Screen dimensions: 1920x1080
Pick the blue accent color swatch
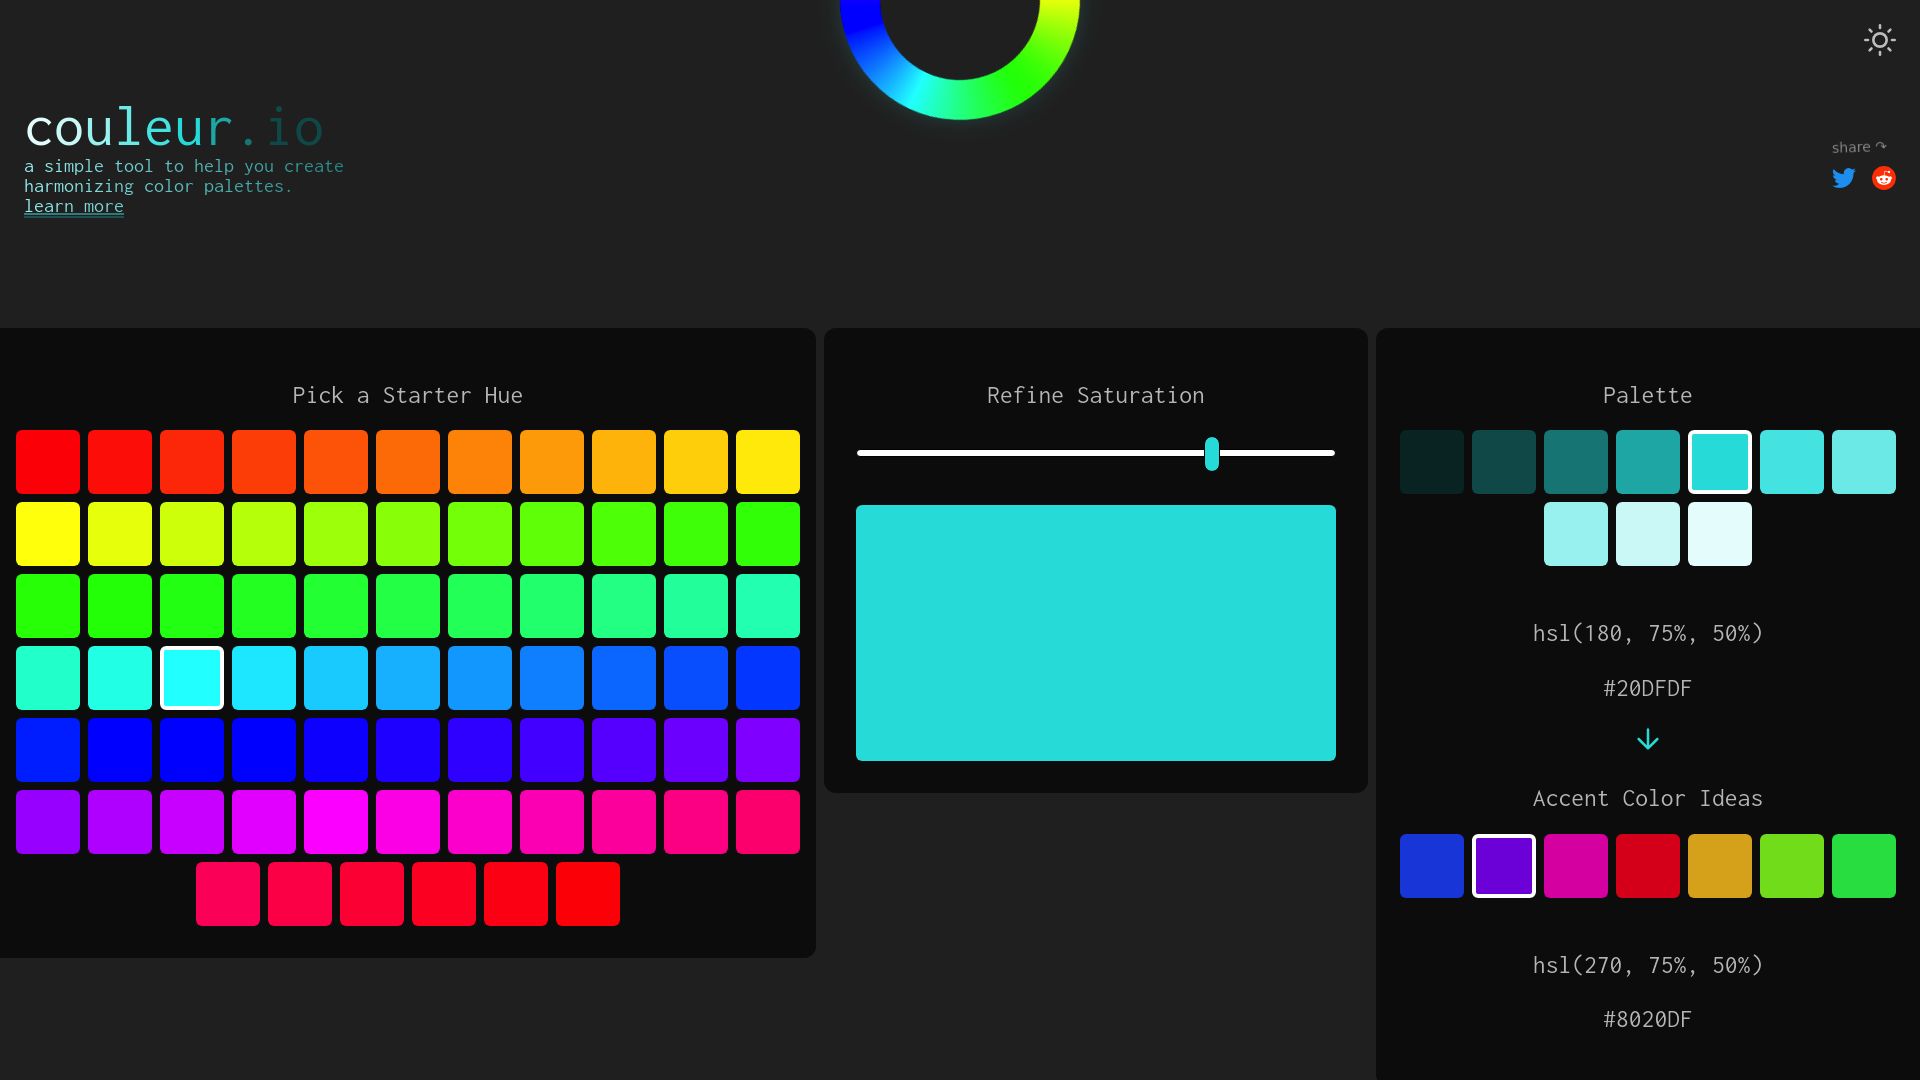click(1432, 866)
